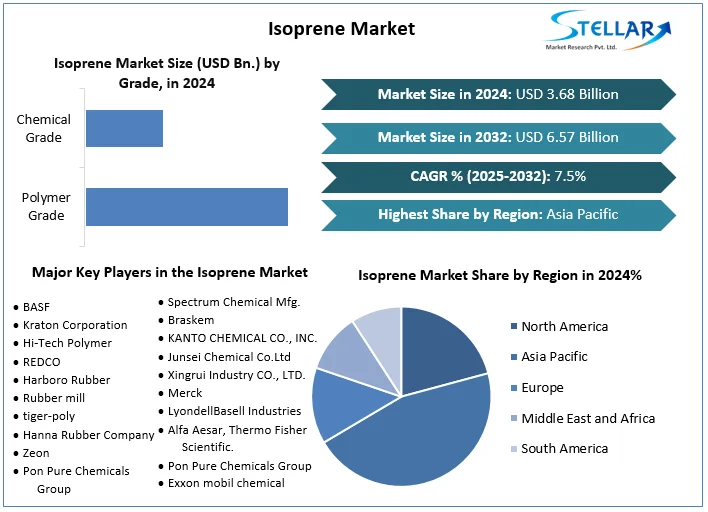
Task: Click 'Harboro Rubber' in the list
Action: click(66, 380)
